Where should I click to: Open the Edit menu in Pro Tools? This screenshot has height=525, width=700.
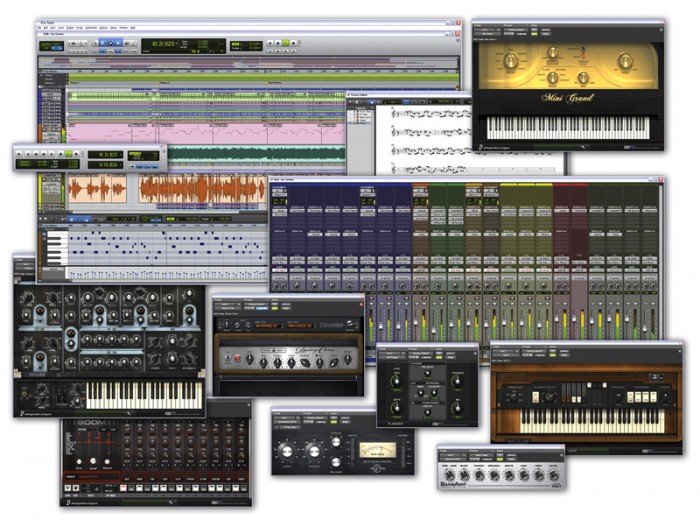tap(46, 28)
